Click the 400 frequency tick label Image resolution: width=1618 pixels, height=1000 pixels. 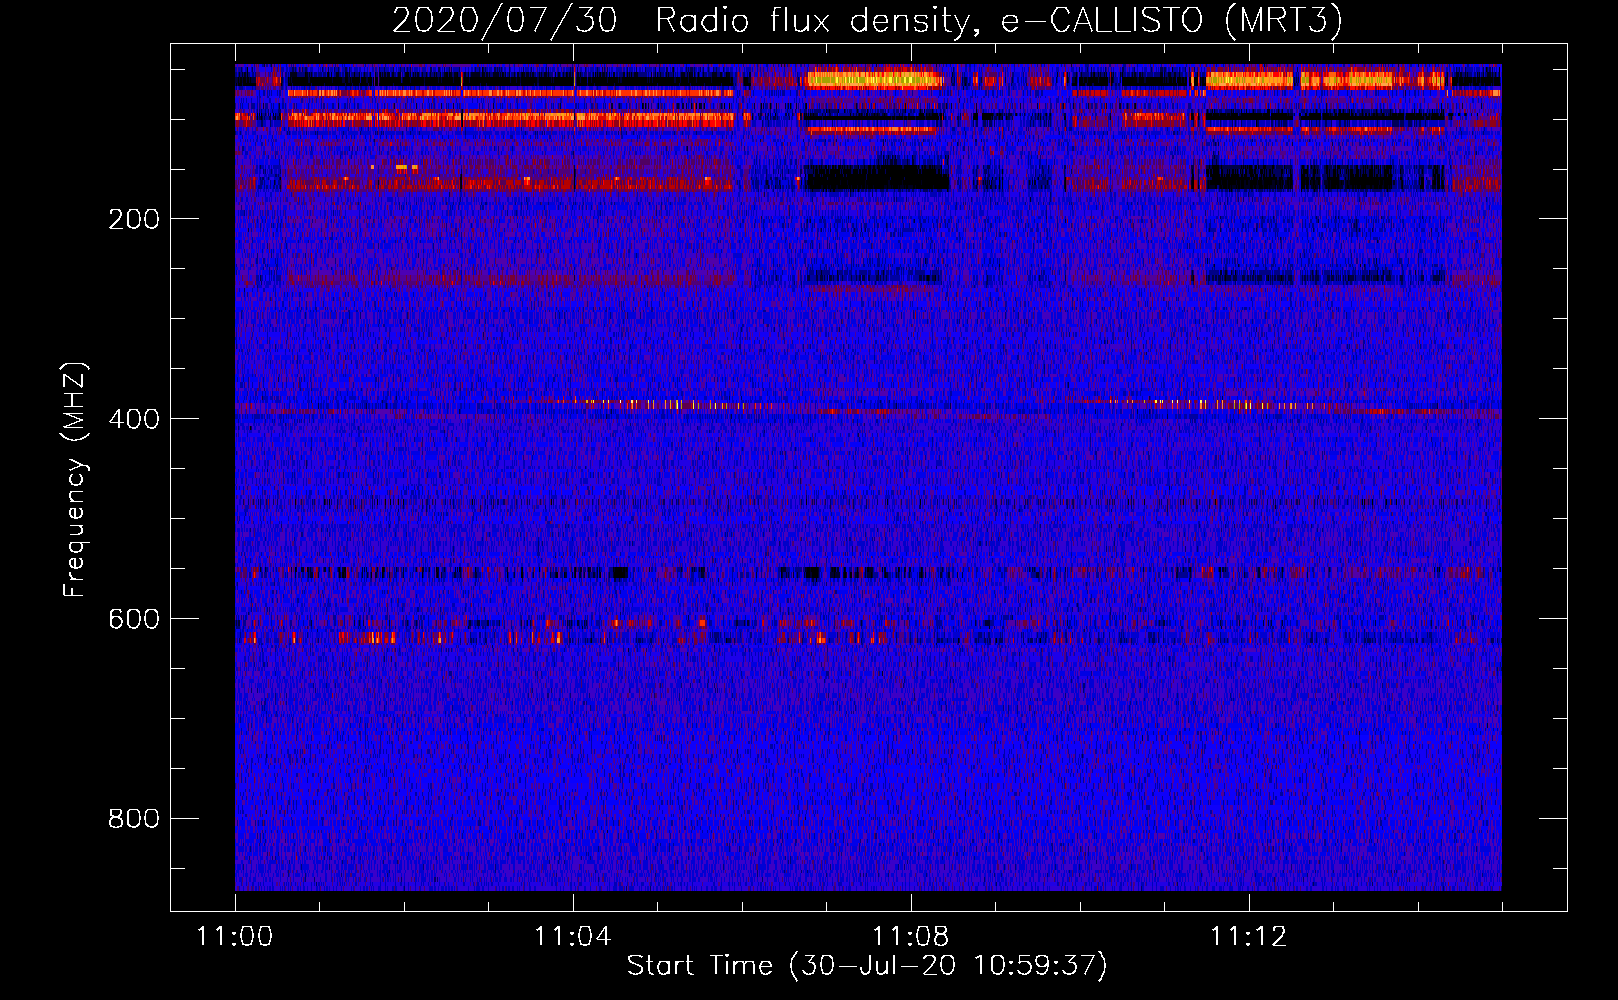click(x=134, y=419)
